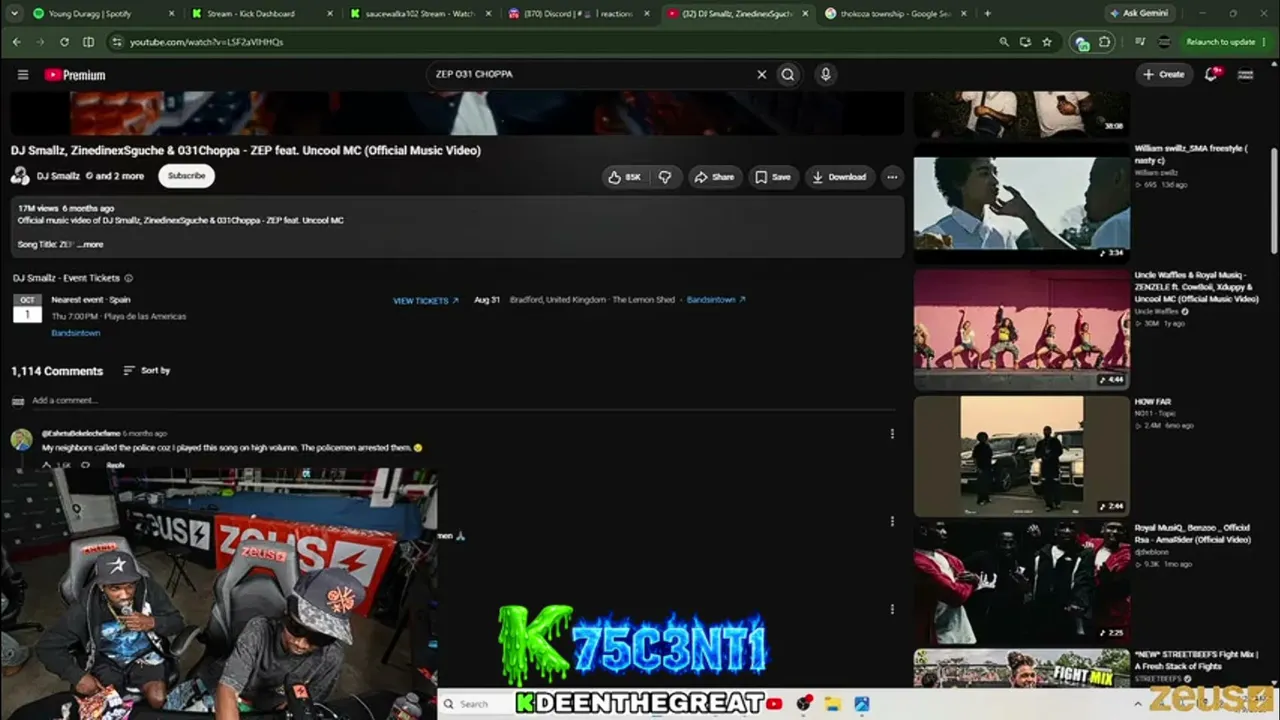Open YouTube notifications bell
Viewport: 1280px width, 720px height.
[1212, 74]
